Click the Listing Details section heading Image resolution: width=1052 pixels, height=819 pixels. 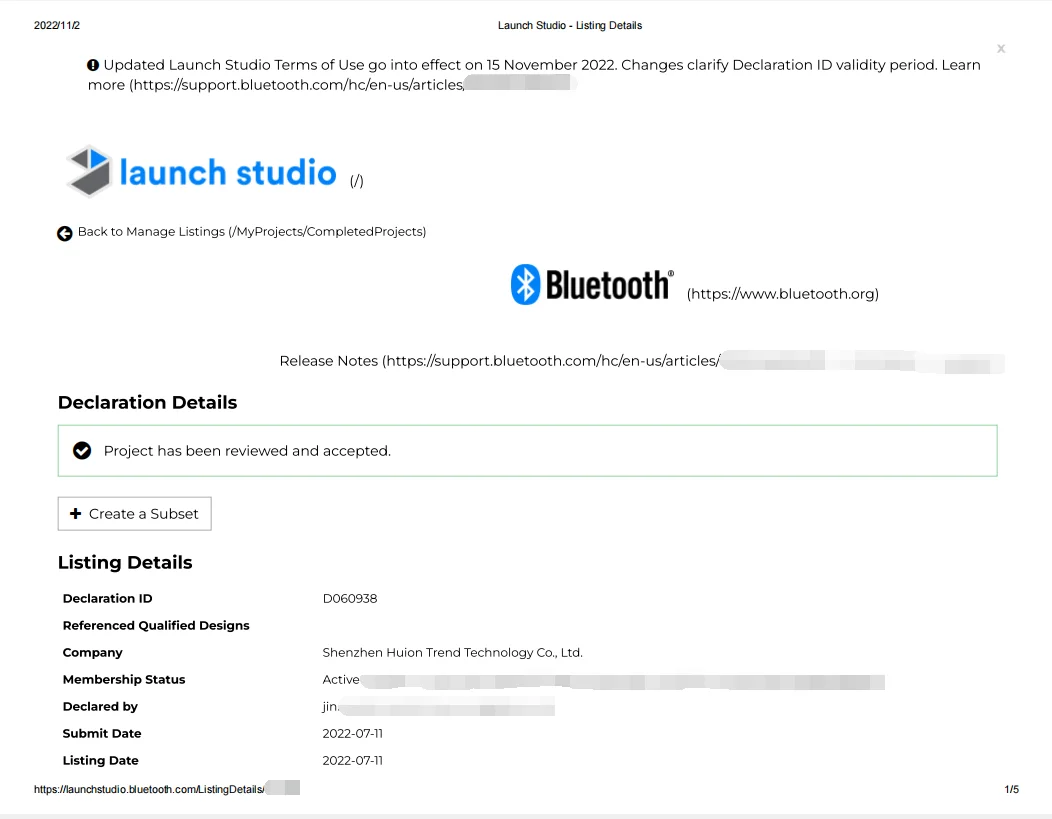[125, 563]
